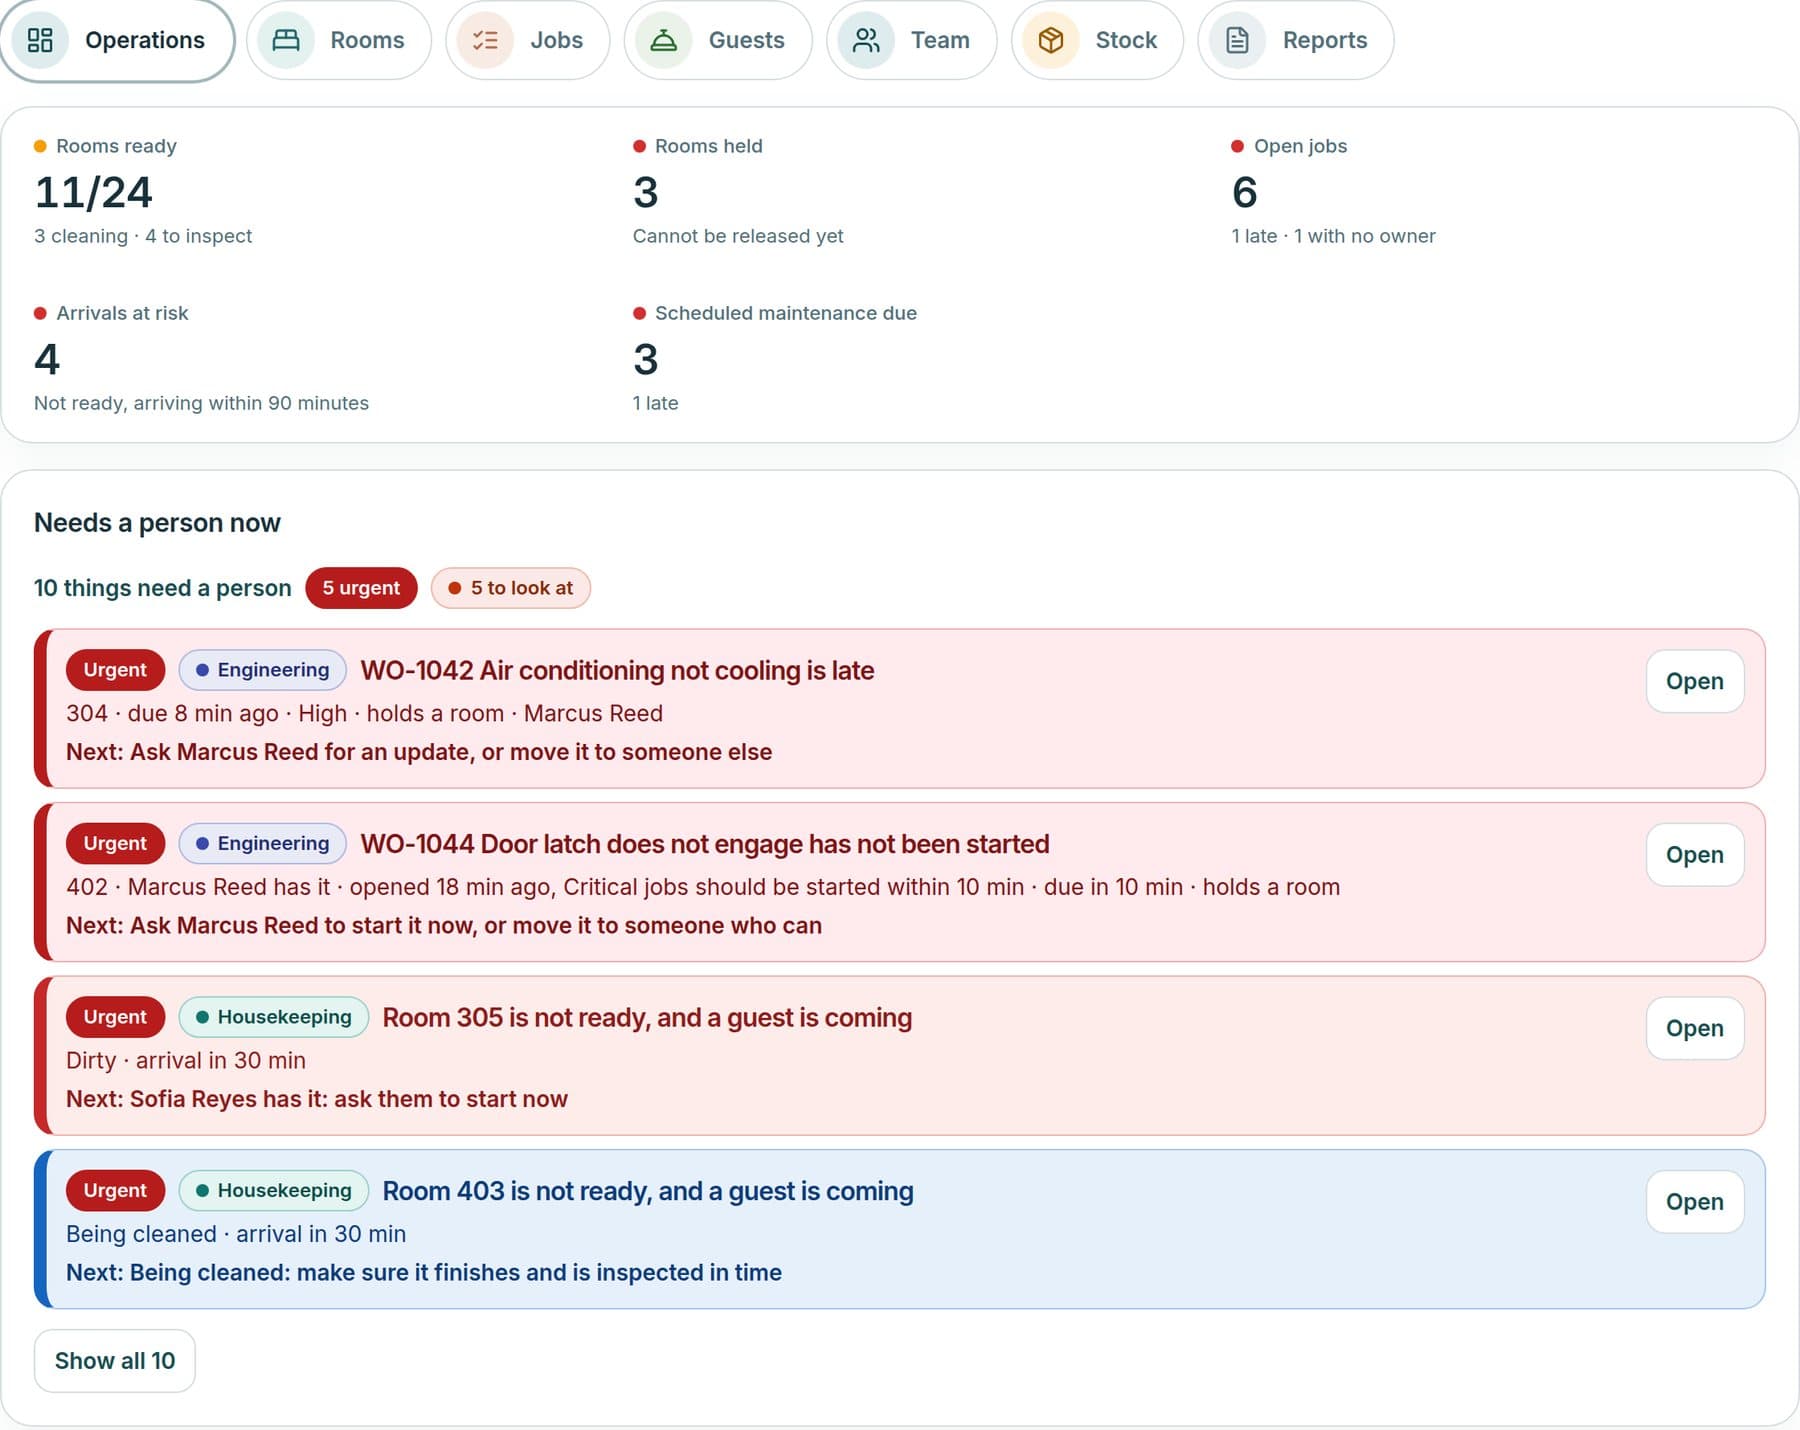The image size is (1800, 1430).
Task: Click the Engineering tag on WO-1044
Action: click(263, 844)
